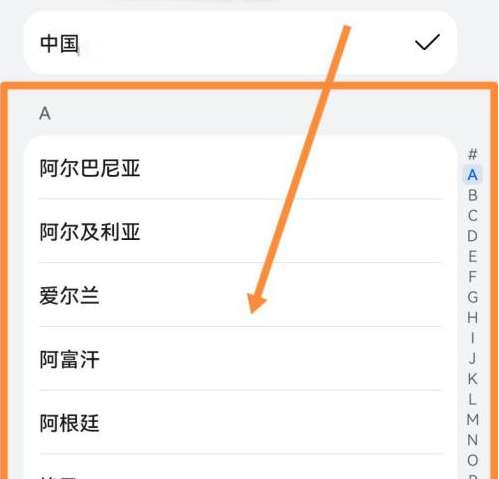Go to letter H in alphabet index
The width and height of the screenshot is (499, 479).
[x=472, y=318]
